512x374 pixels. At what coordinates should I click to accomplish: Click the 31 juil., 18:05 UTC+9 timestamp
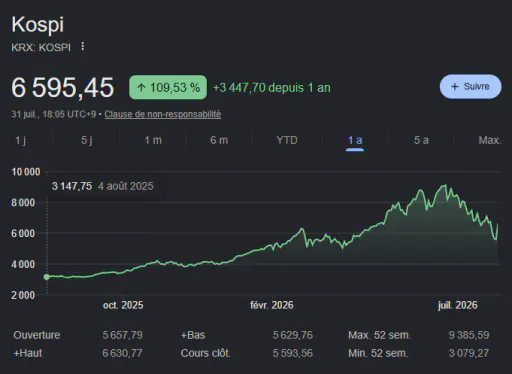(x=54, y=114)
